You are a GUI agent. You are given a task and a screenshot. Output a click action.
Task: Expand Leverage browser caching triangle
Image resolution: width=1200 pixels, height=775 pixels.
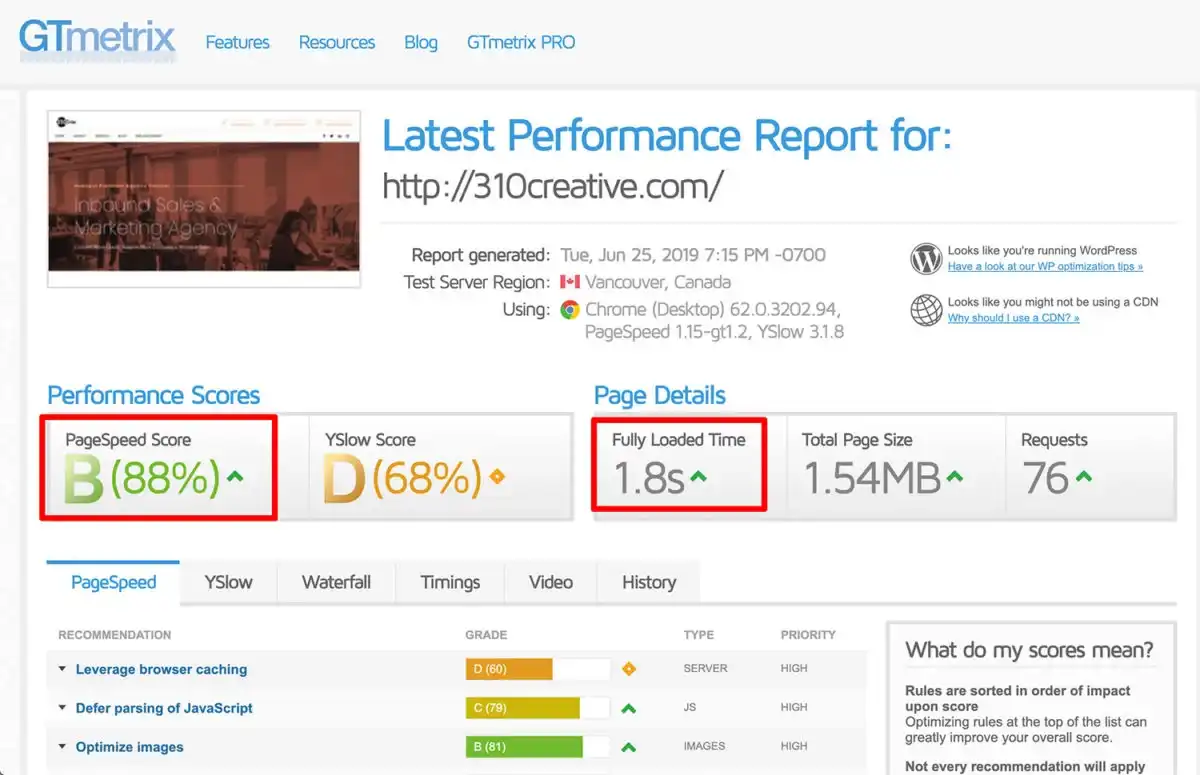tap(62, 669)
